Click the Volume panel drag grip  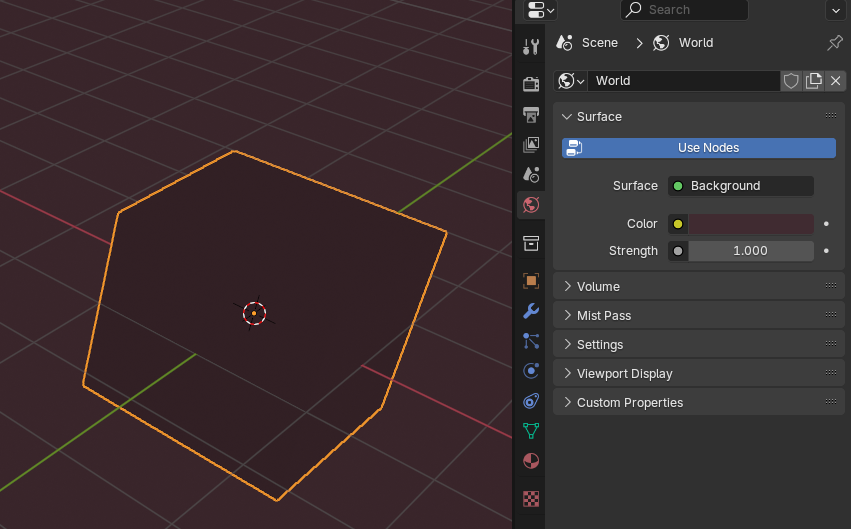point(830,285)
